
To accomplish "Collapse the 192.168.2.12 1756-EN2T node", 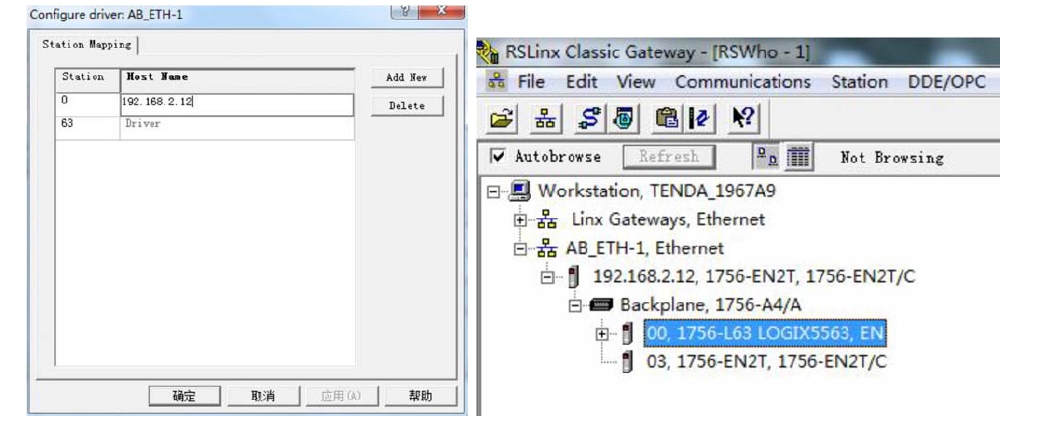I will point(547,277).
